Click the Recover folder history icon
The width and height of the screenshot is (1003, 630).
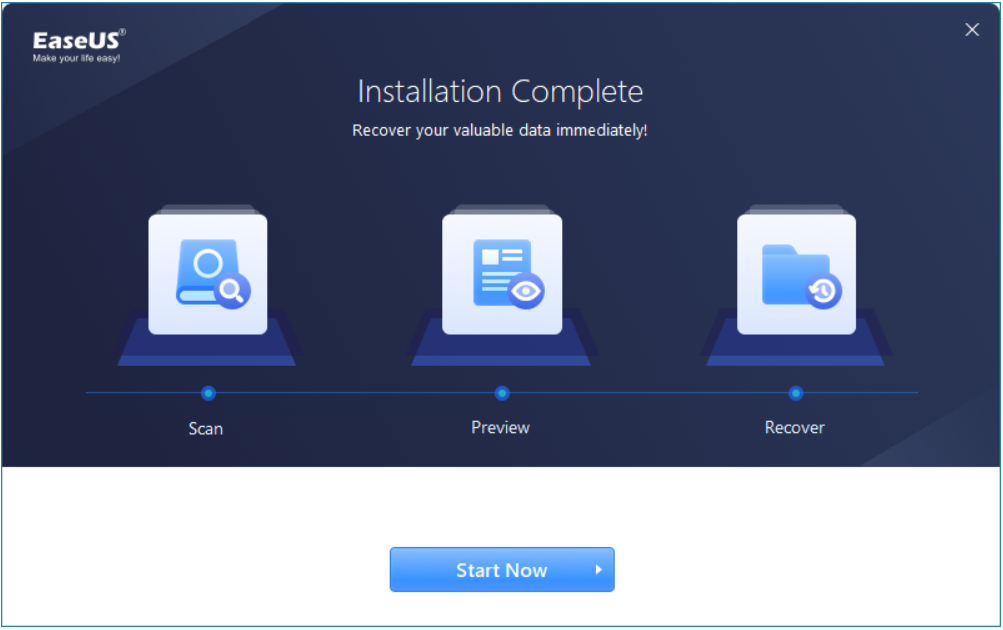tap(796, 274)
